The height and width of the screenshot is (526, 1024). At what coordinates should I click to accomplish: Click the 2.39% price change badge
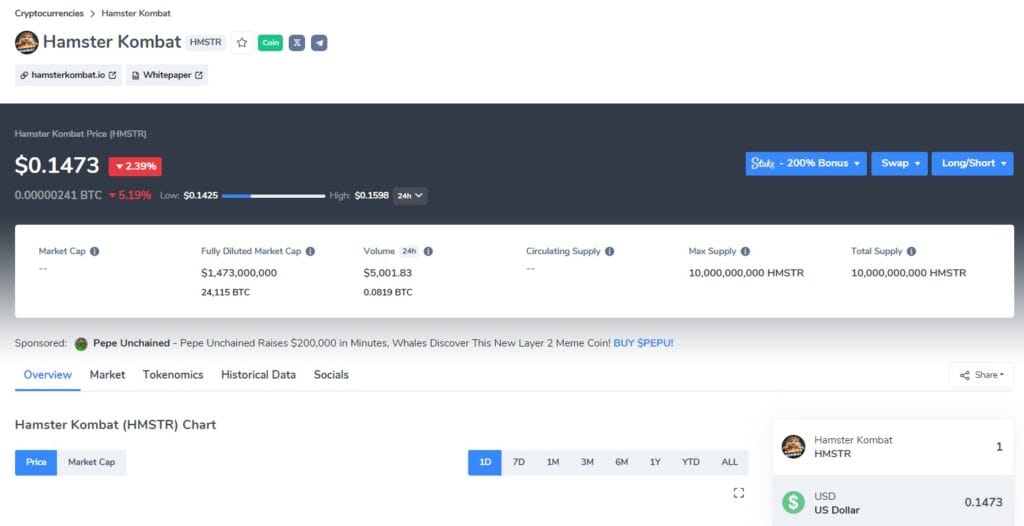(x=135, y=166)
